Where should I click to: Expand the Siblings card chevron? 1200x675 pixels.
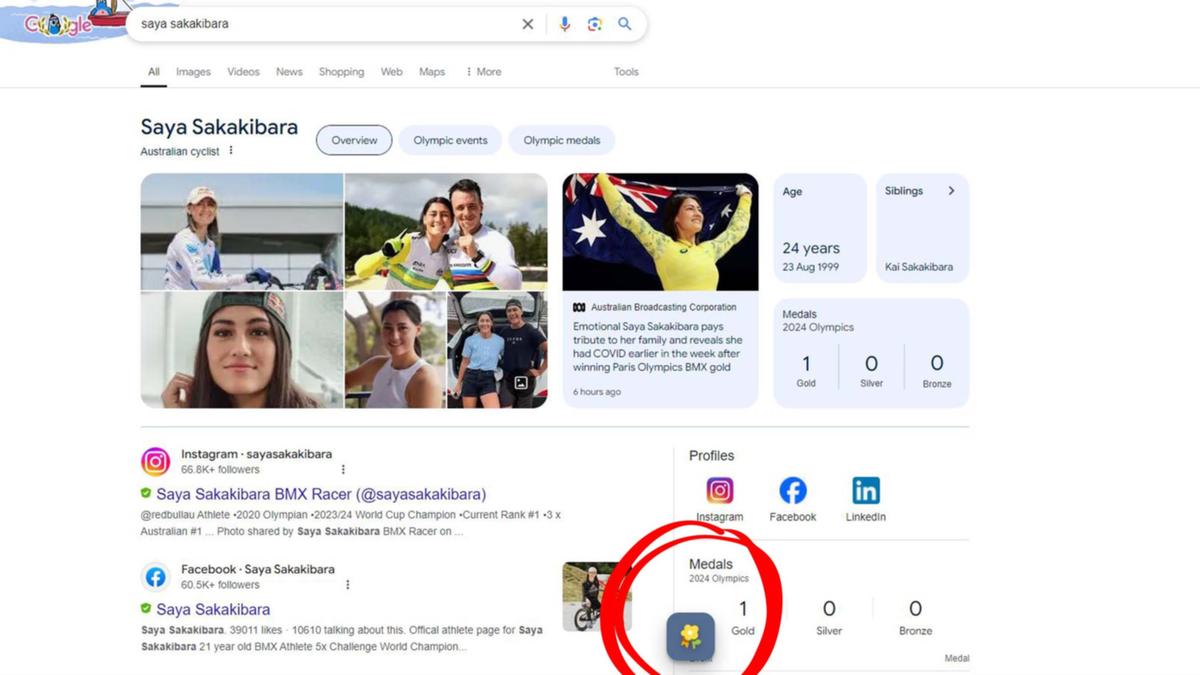pos(951,191)
